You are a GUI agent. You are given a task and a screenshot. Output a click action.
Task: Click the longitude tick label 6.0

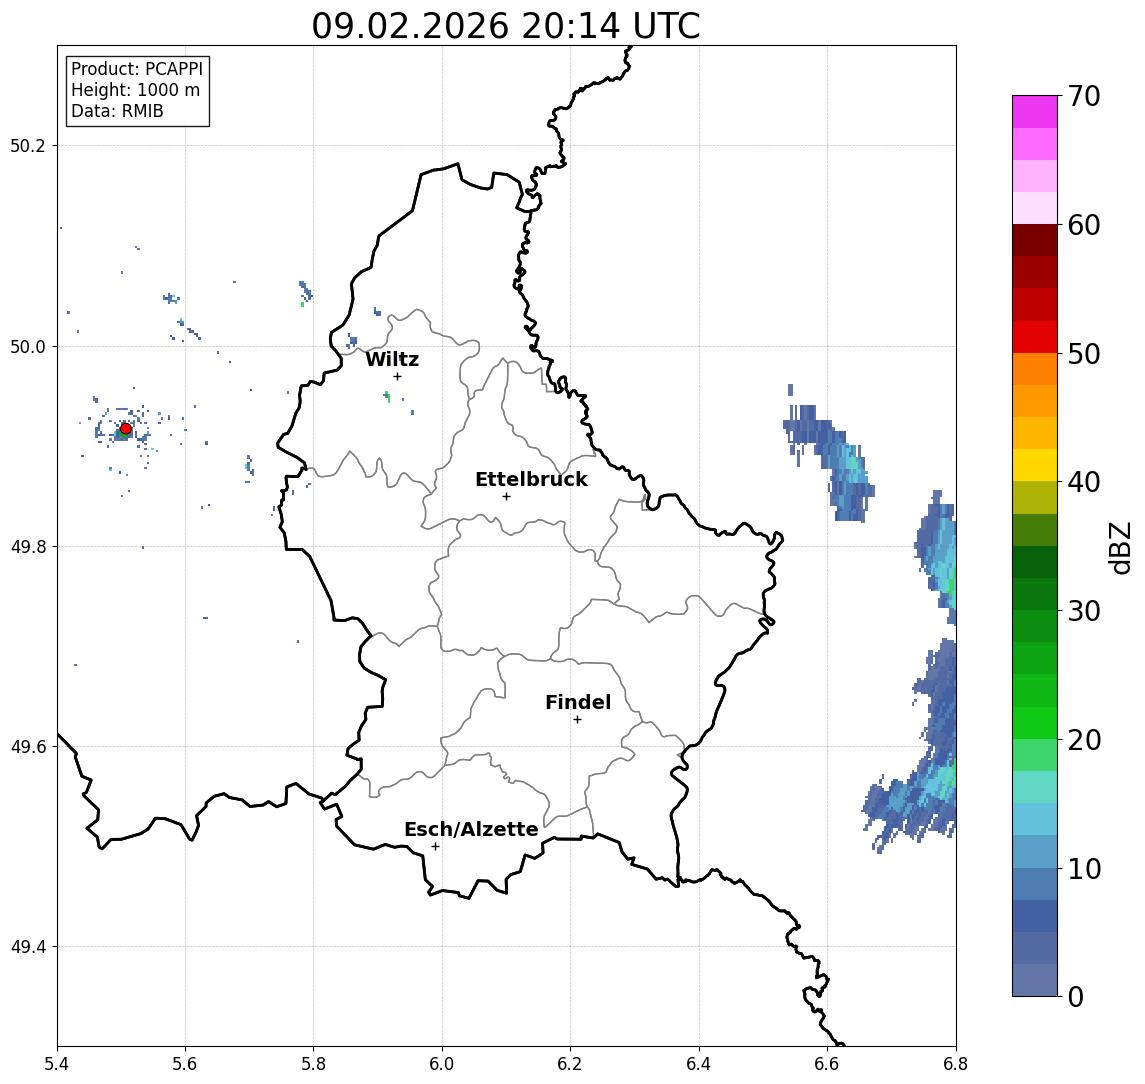442,1064
